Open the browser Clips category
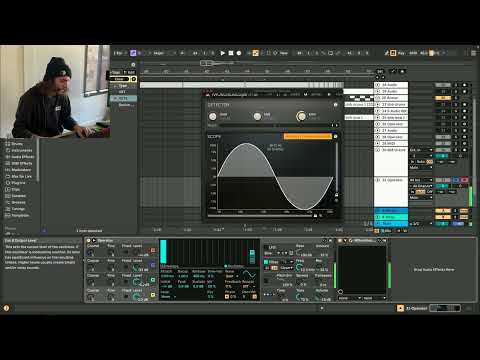 (16, 189)
